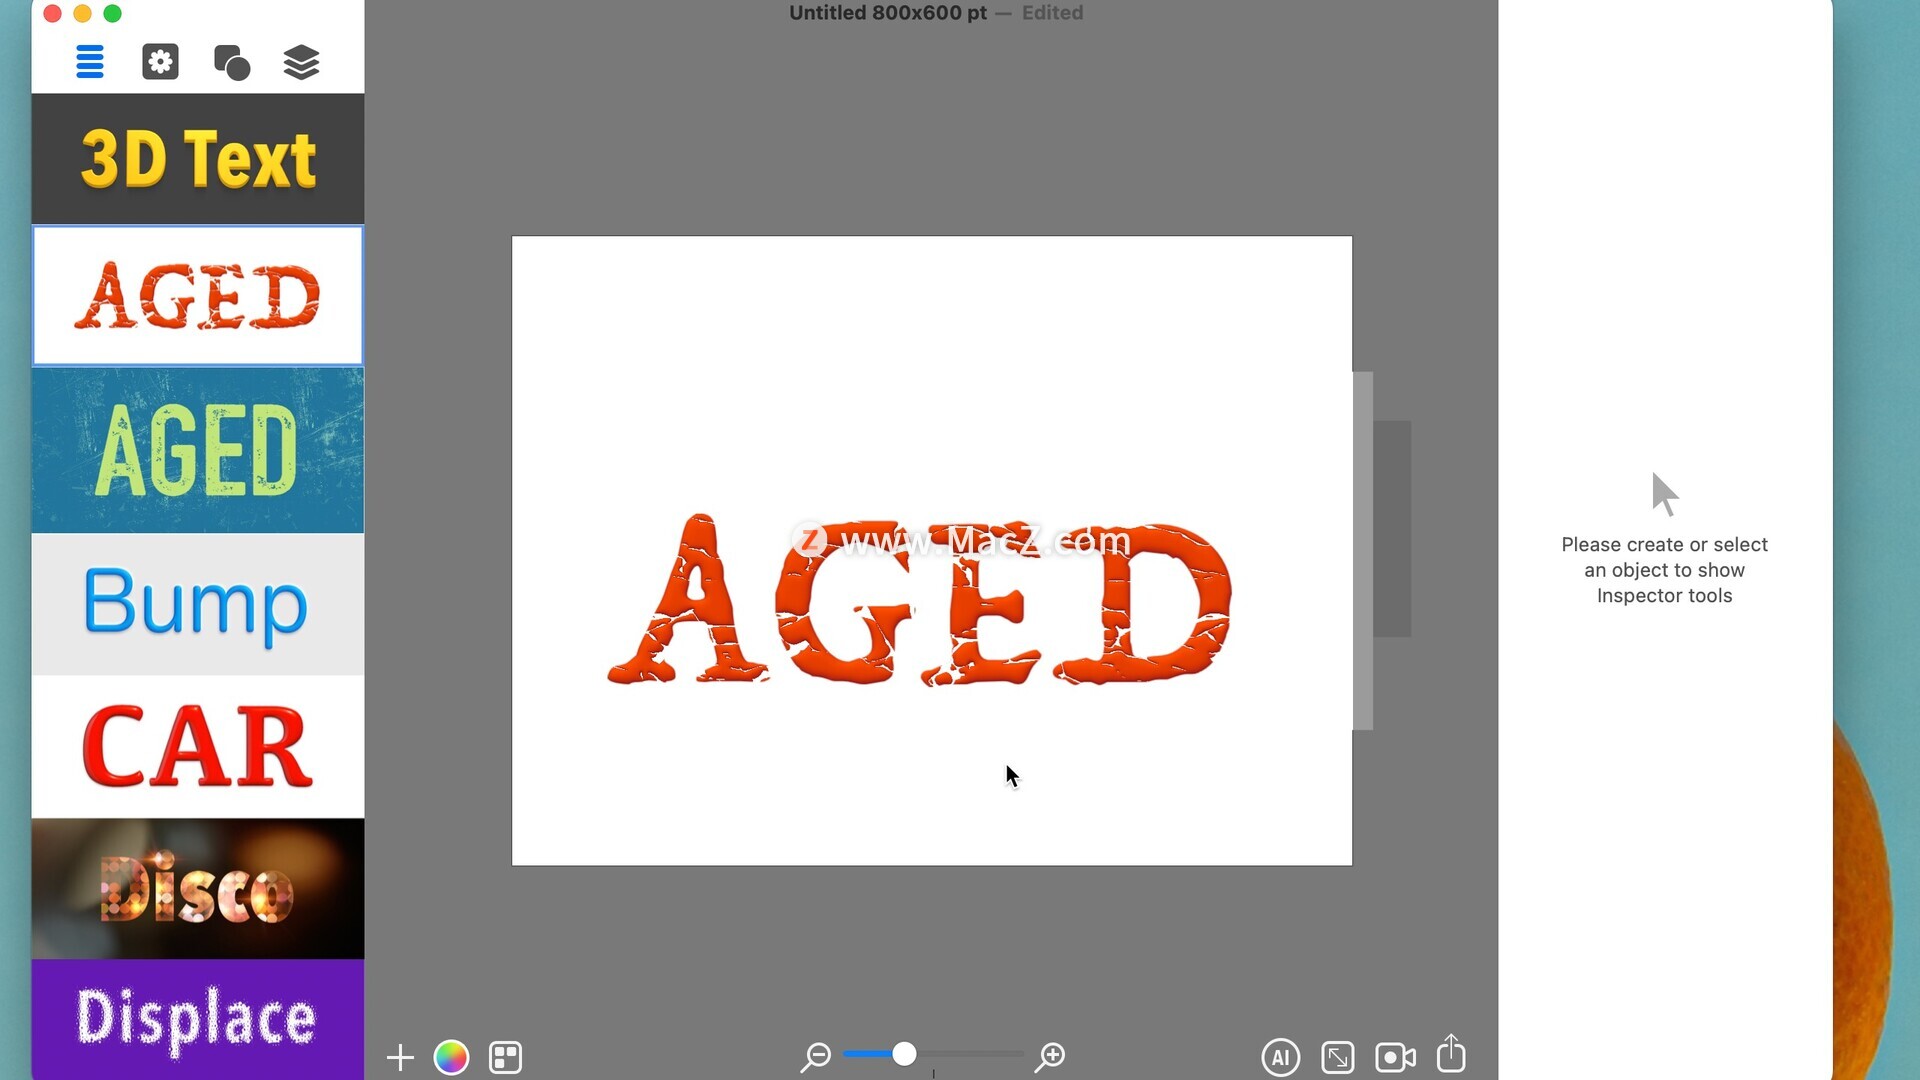
Task: Select the AGED text object on canvas
Action: (920, 600)
